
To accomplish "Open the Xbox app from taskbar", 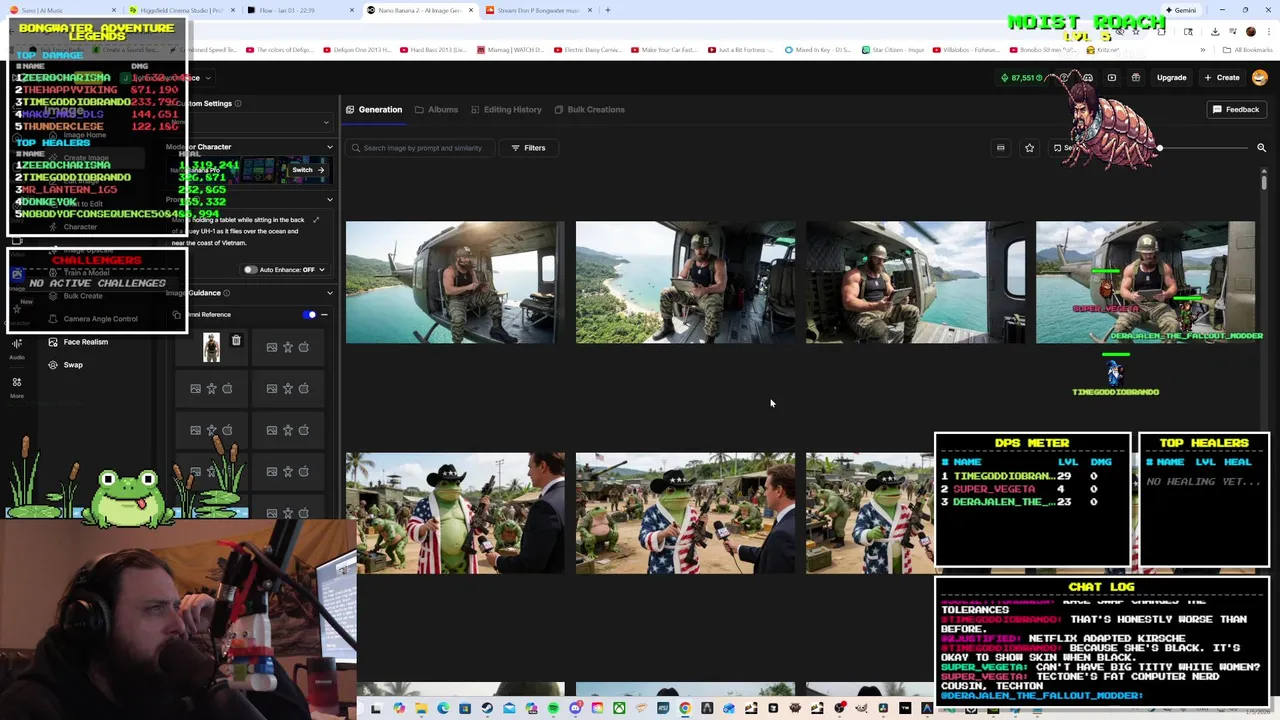I will point(619,709).
